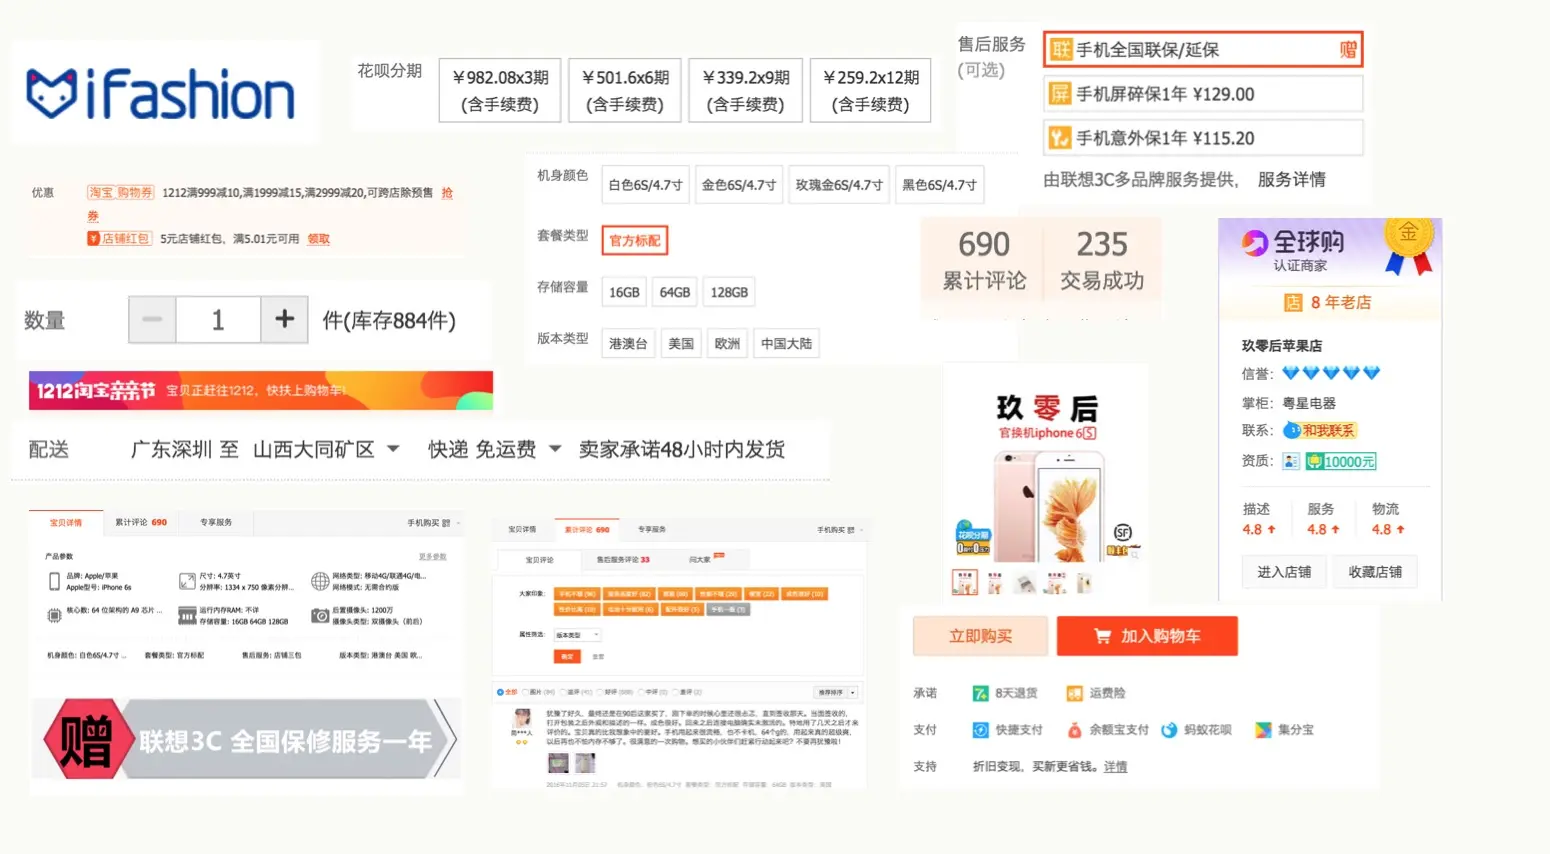Click the 淘宝 购物券 coupon tag
This screenshot has height=854, width=1550.
120,192
